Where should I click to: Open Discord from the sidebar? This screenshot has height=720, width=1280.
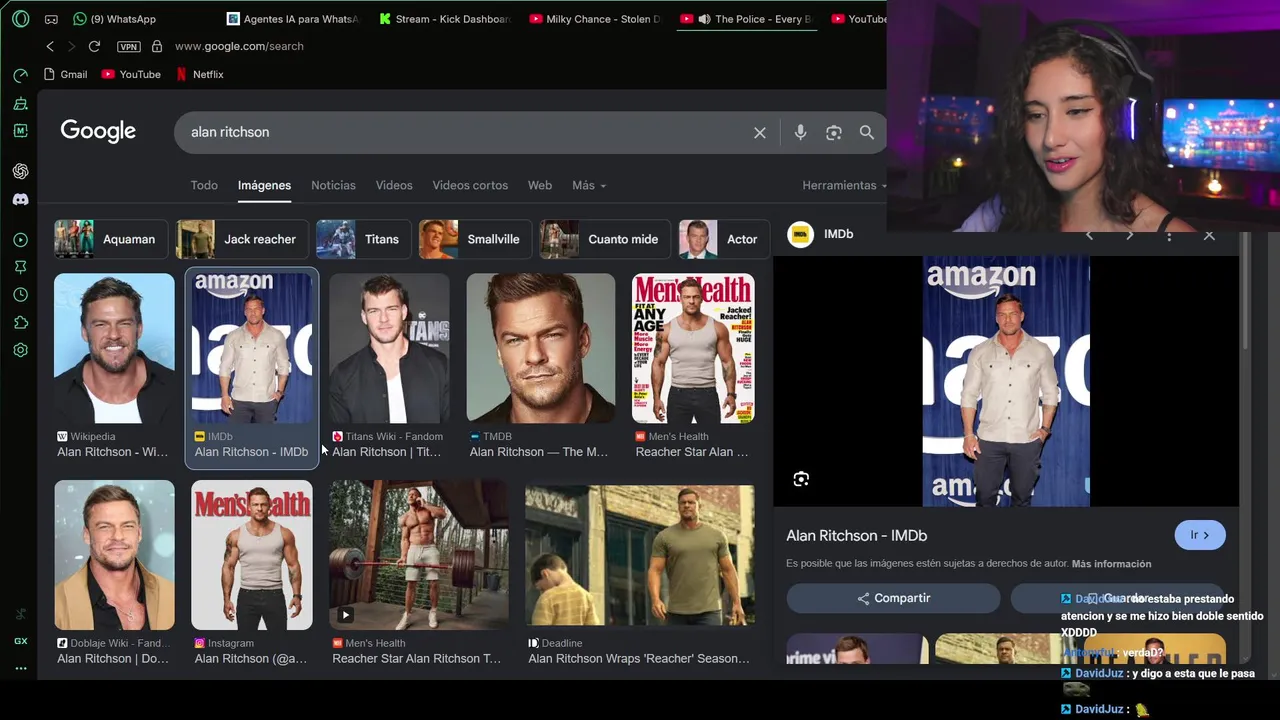pos(20,199)
